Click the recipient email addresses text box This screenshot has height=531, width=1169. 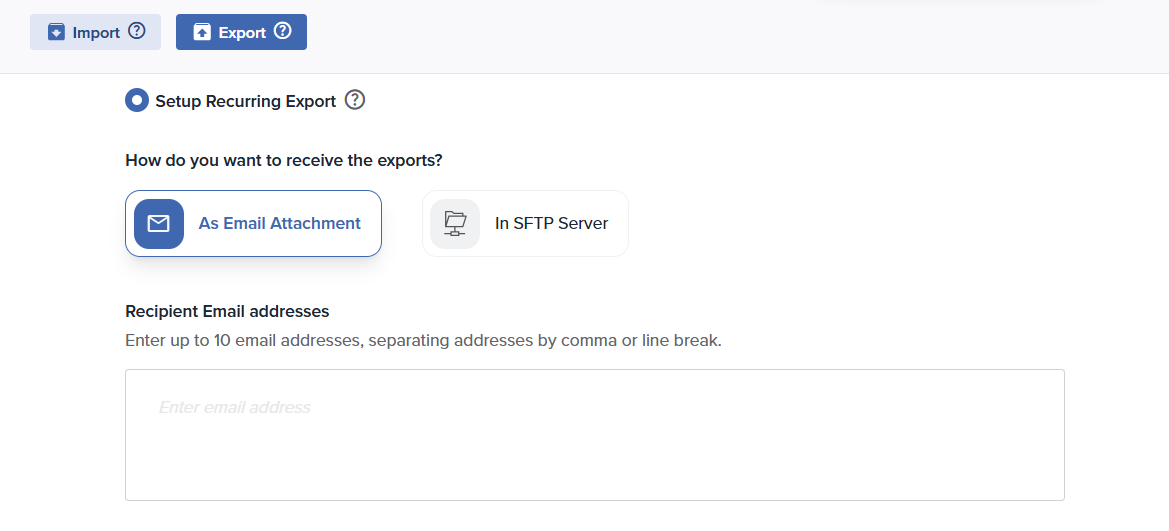[x=594, y=450]
